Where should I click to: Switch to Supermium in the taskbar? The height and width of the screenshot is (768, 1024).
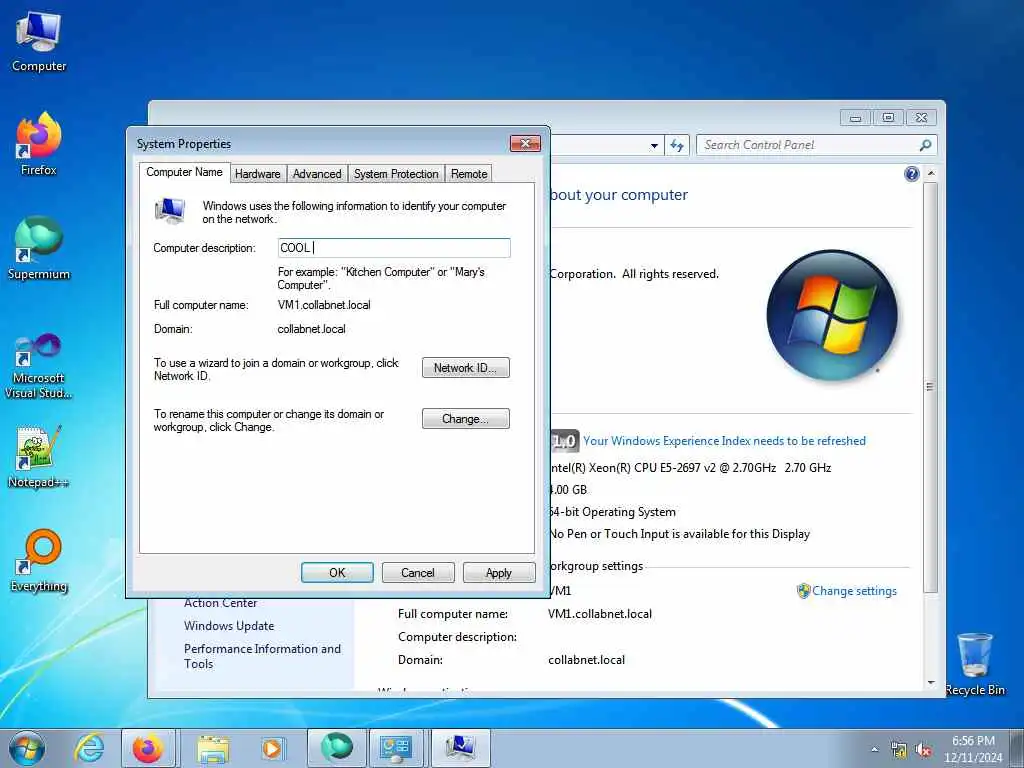tap(336, 748)
